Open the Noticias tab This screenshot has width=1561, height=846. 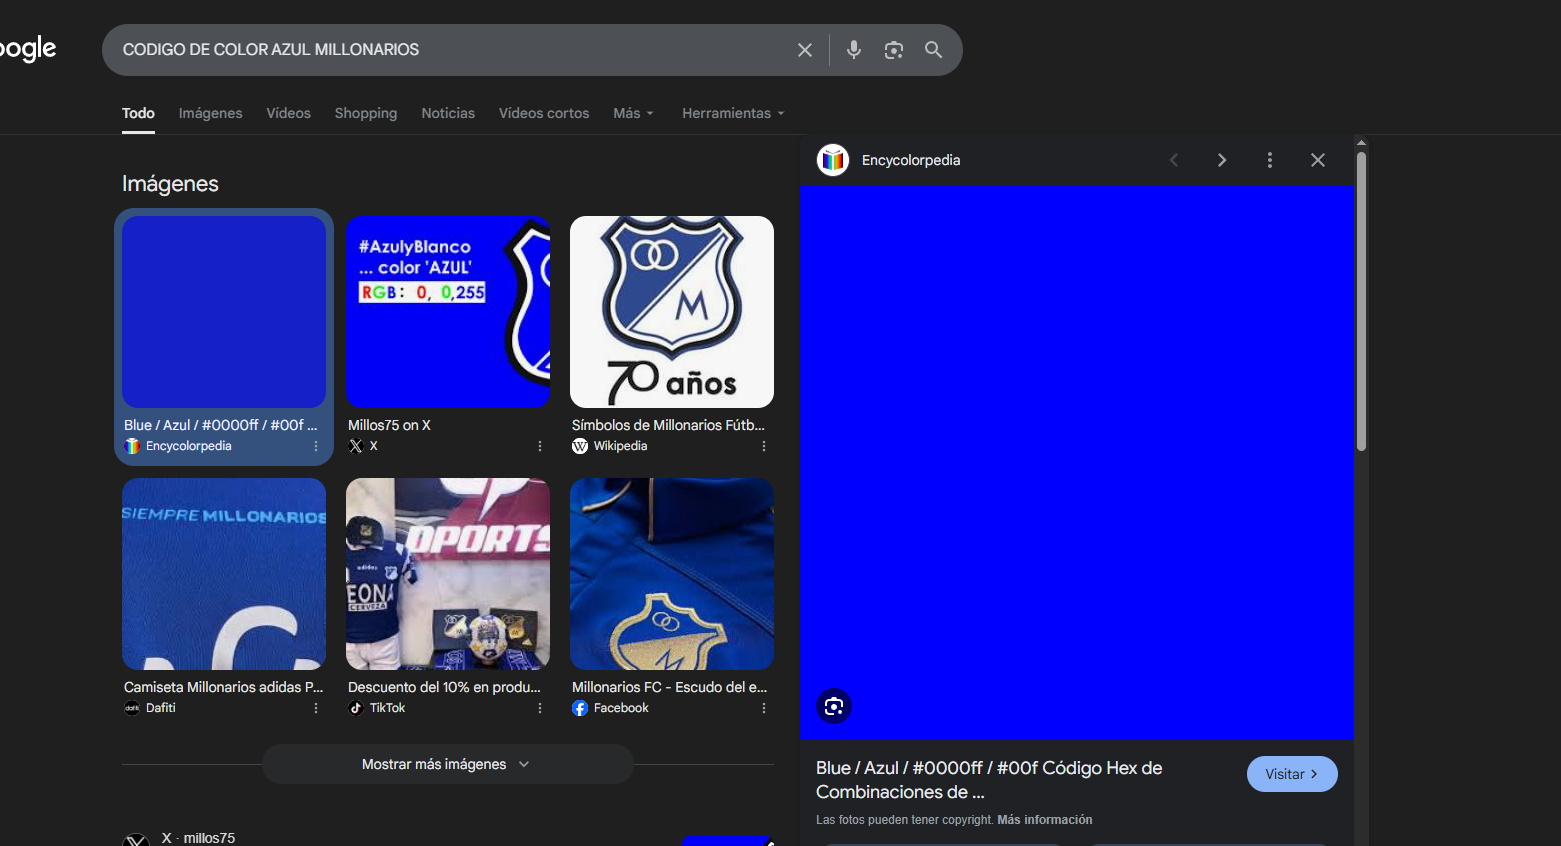448,113
